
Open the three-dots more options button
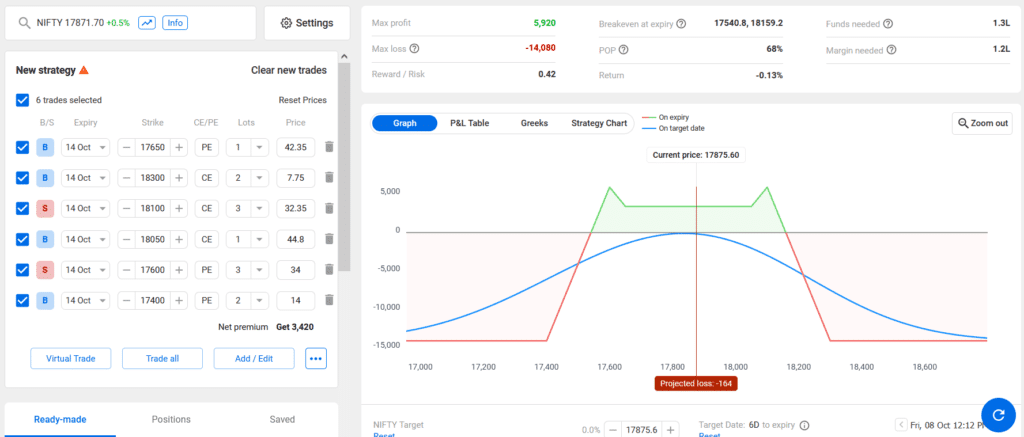pyautogui.click(x=316, y=358)
